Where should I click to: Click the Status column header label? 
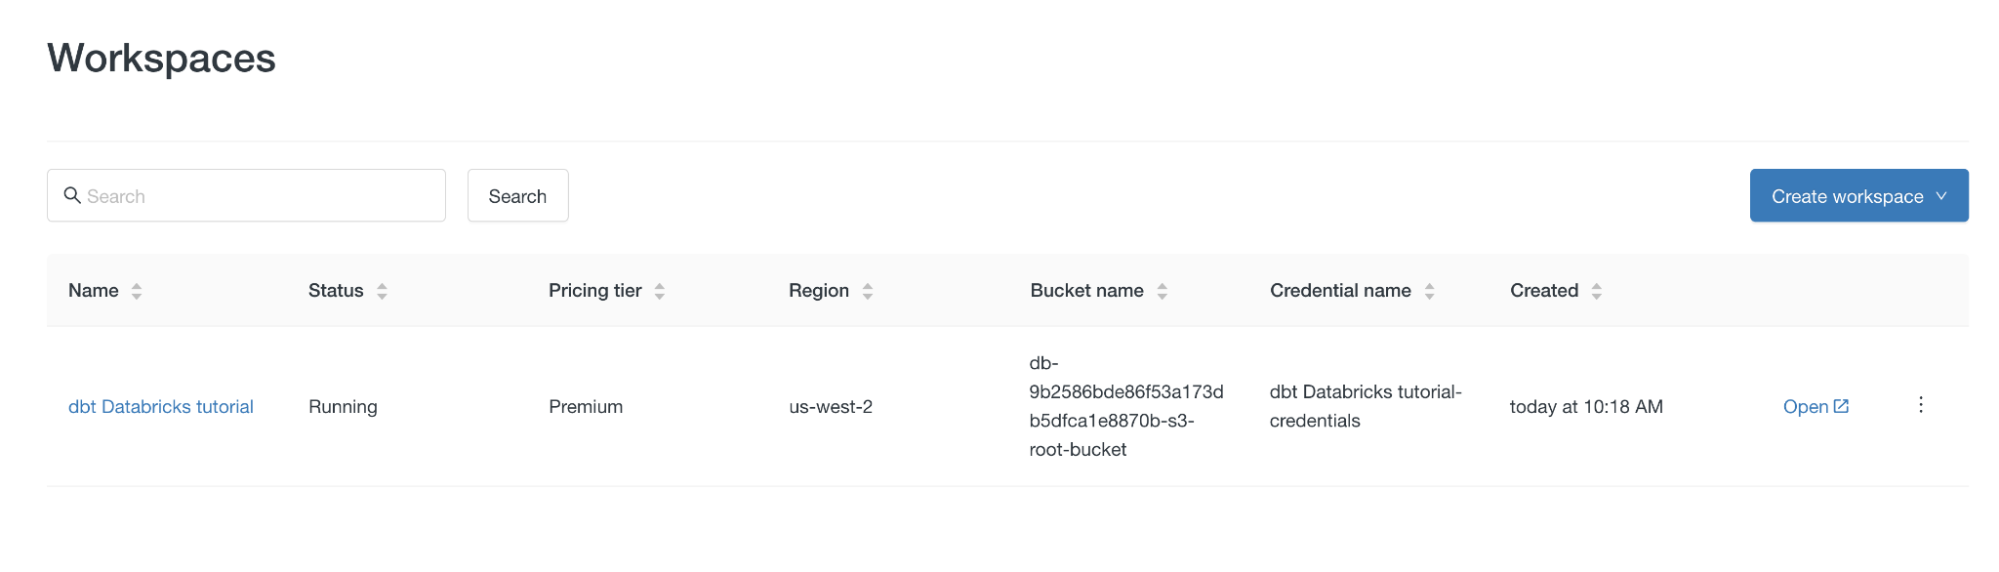coord(335,291)
